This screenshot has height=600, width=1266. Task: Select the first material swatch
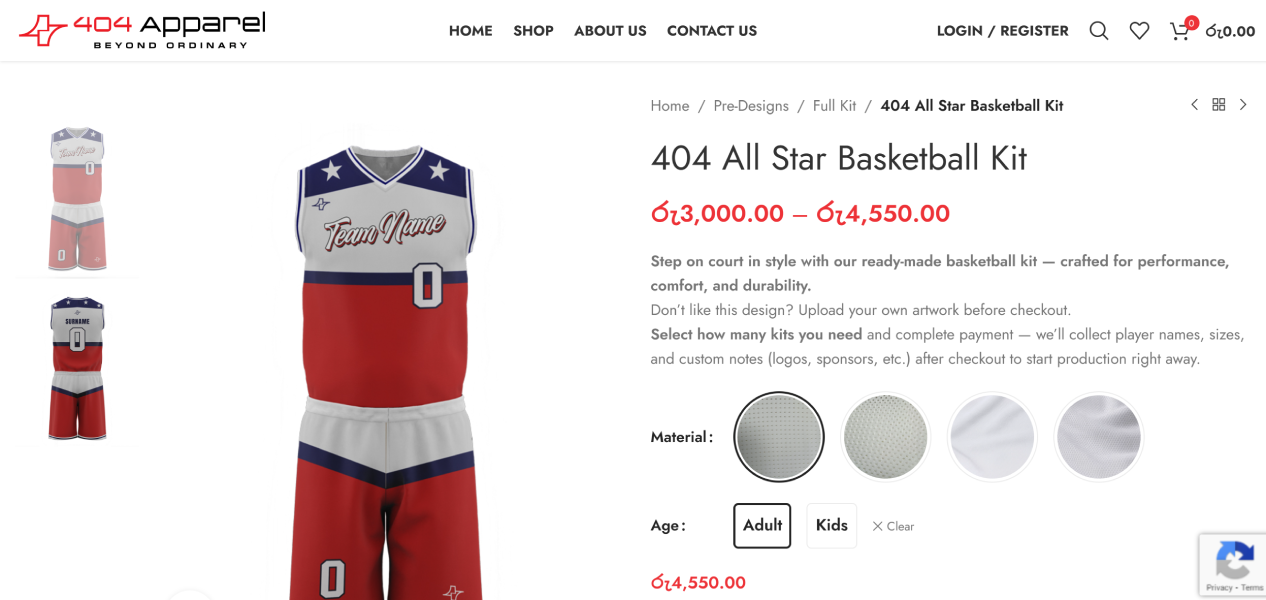pyautogui.click(x=779, y=437)
